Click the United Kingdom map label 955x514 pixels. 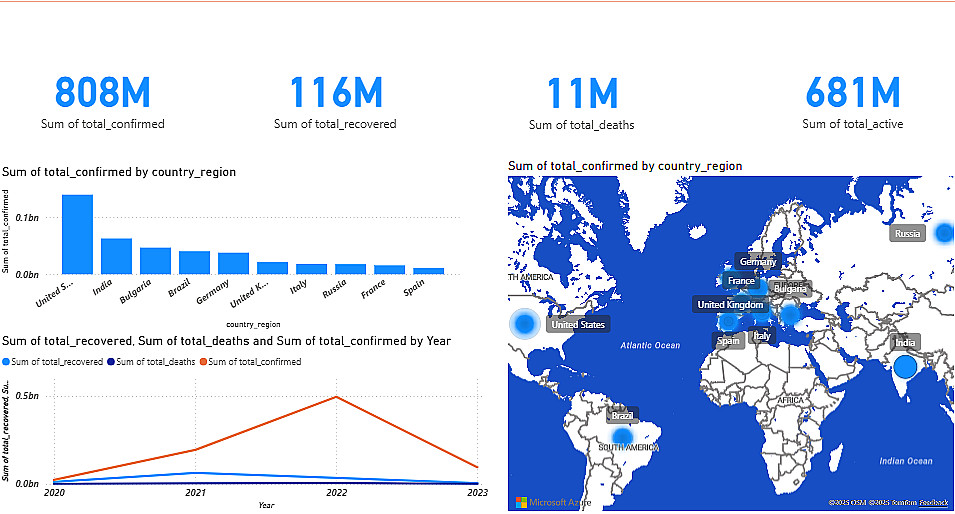(x=730, y=305)
